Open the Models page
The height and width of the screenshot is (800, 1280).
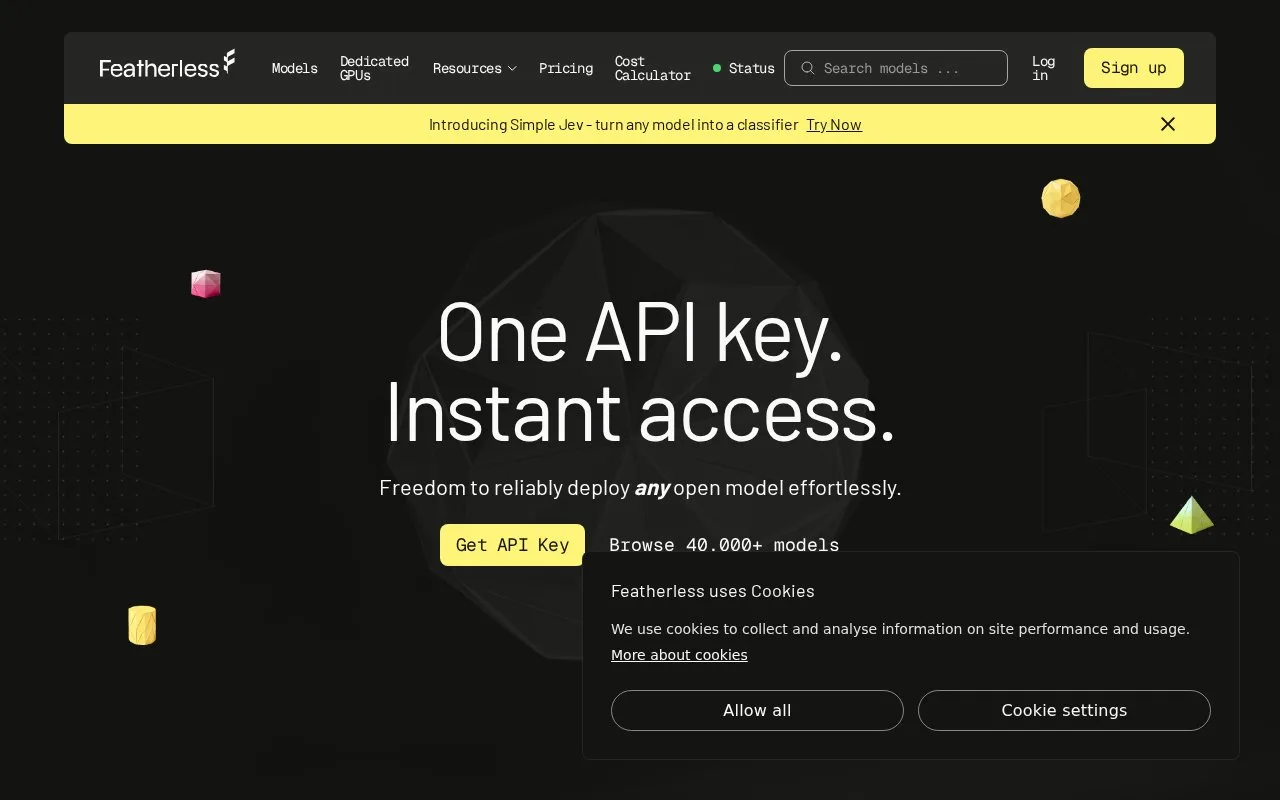295,68
